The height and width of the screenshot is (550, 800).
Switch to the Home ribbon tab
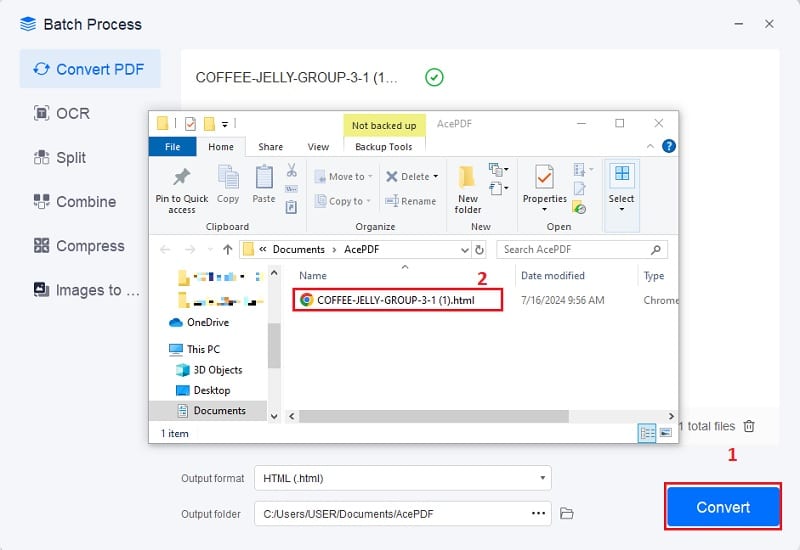coord(221,147)
